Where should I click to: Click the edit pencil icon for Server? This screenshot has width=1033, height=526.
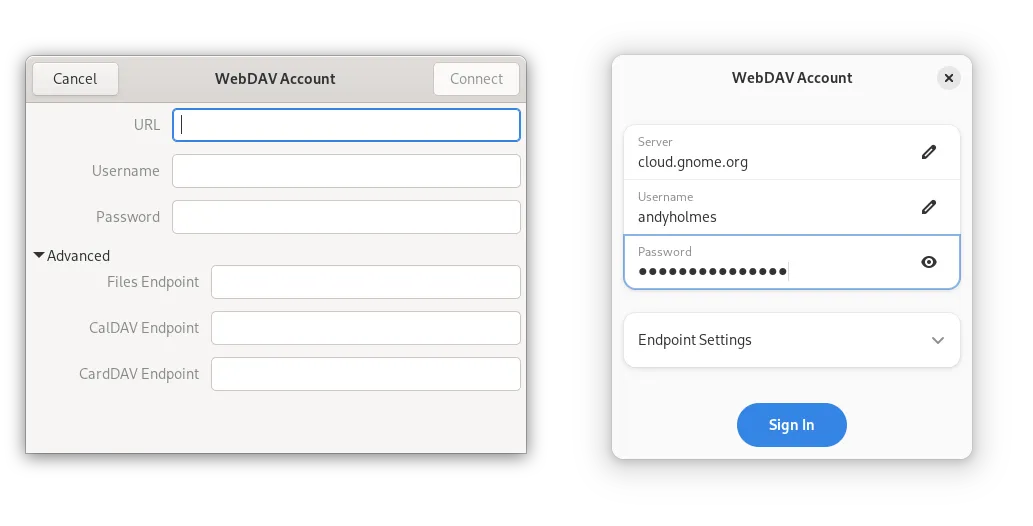[928, 152]
